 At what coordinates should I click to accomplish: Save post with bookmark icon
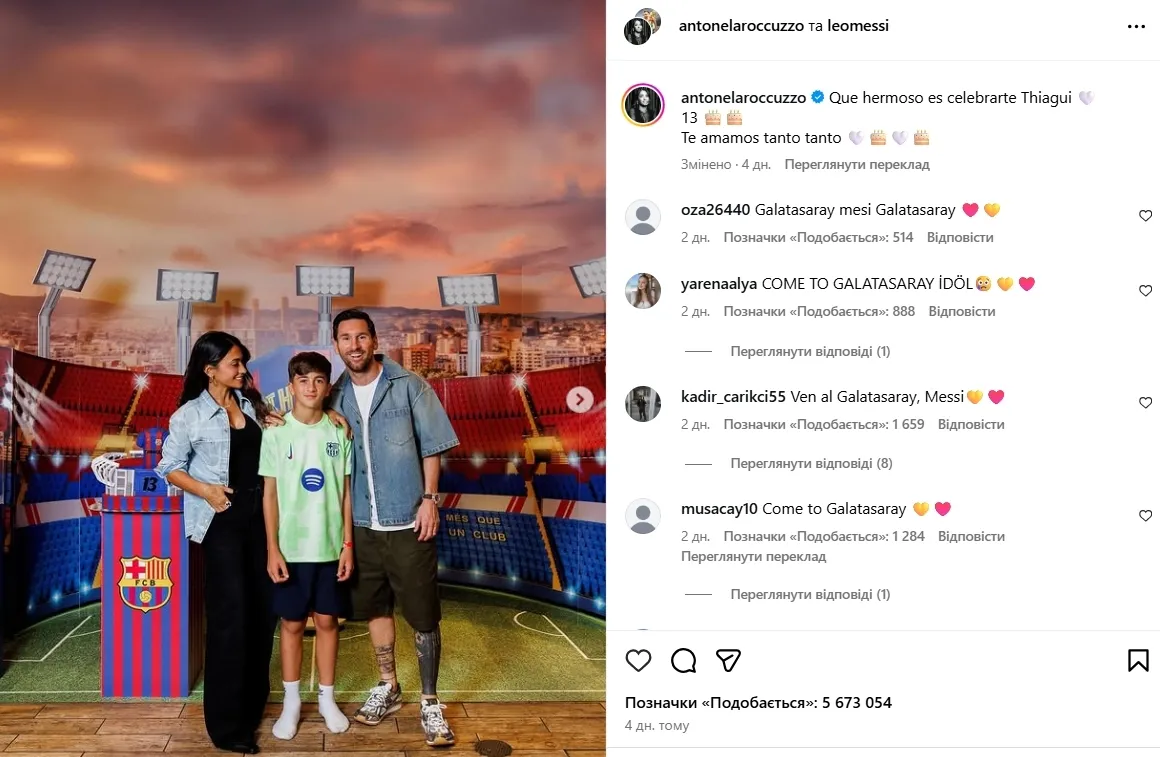point(1138,660)
